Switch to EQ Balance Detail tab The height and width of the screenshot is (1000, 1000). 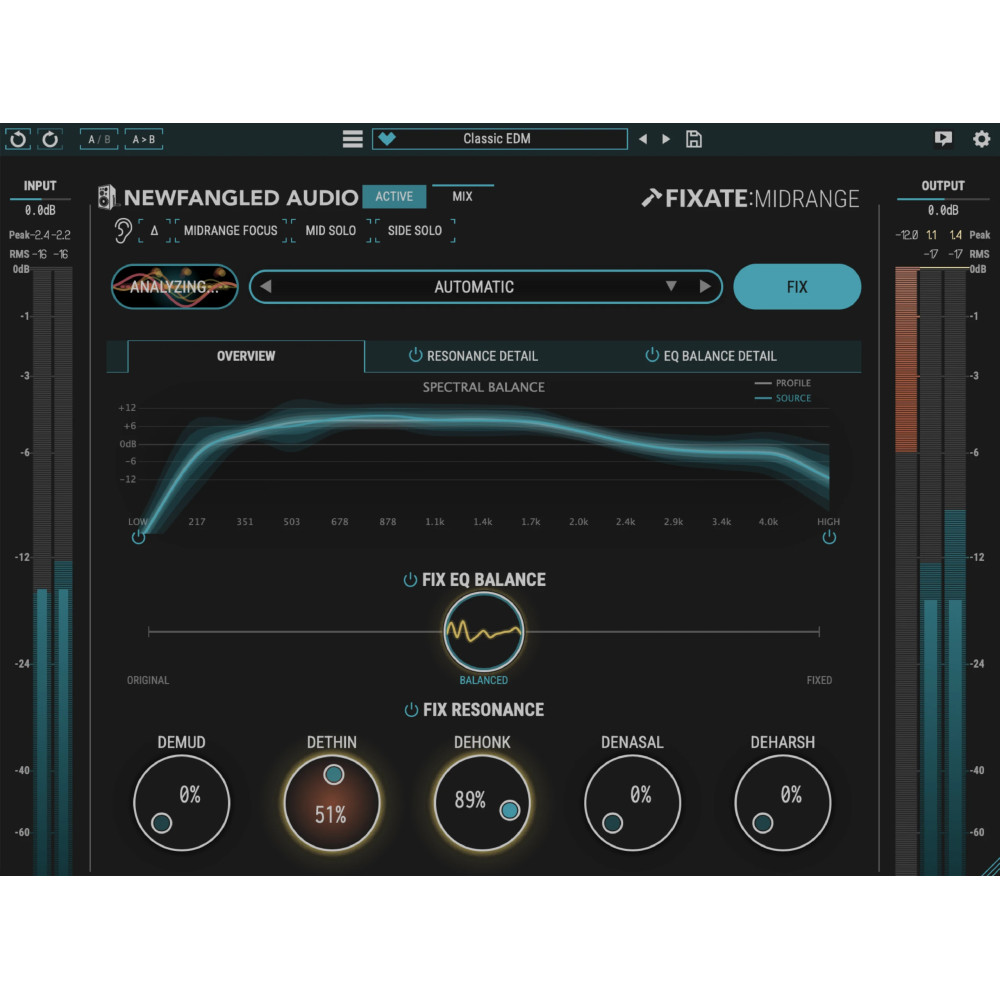click(x=710, y=356)
